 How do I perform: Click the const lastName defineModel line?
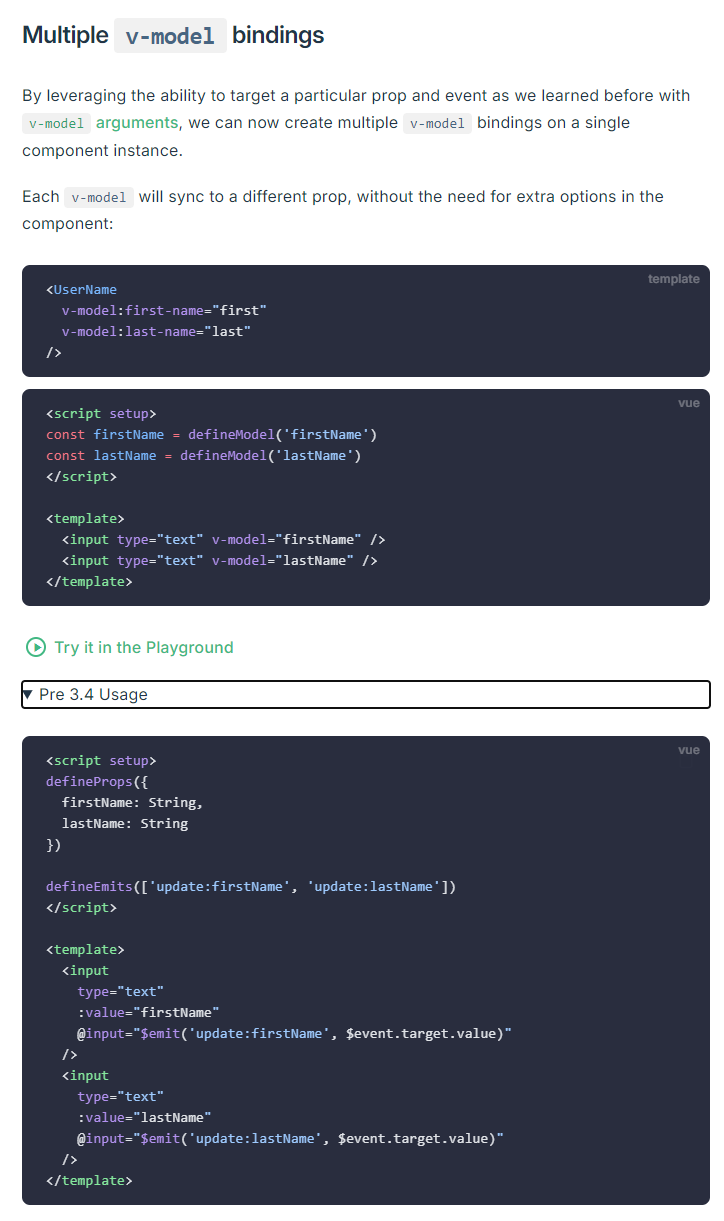click(x=203, y=455)
